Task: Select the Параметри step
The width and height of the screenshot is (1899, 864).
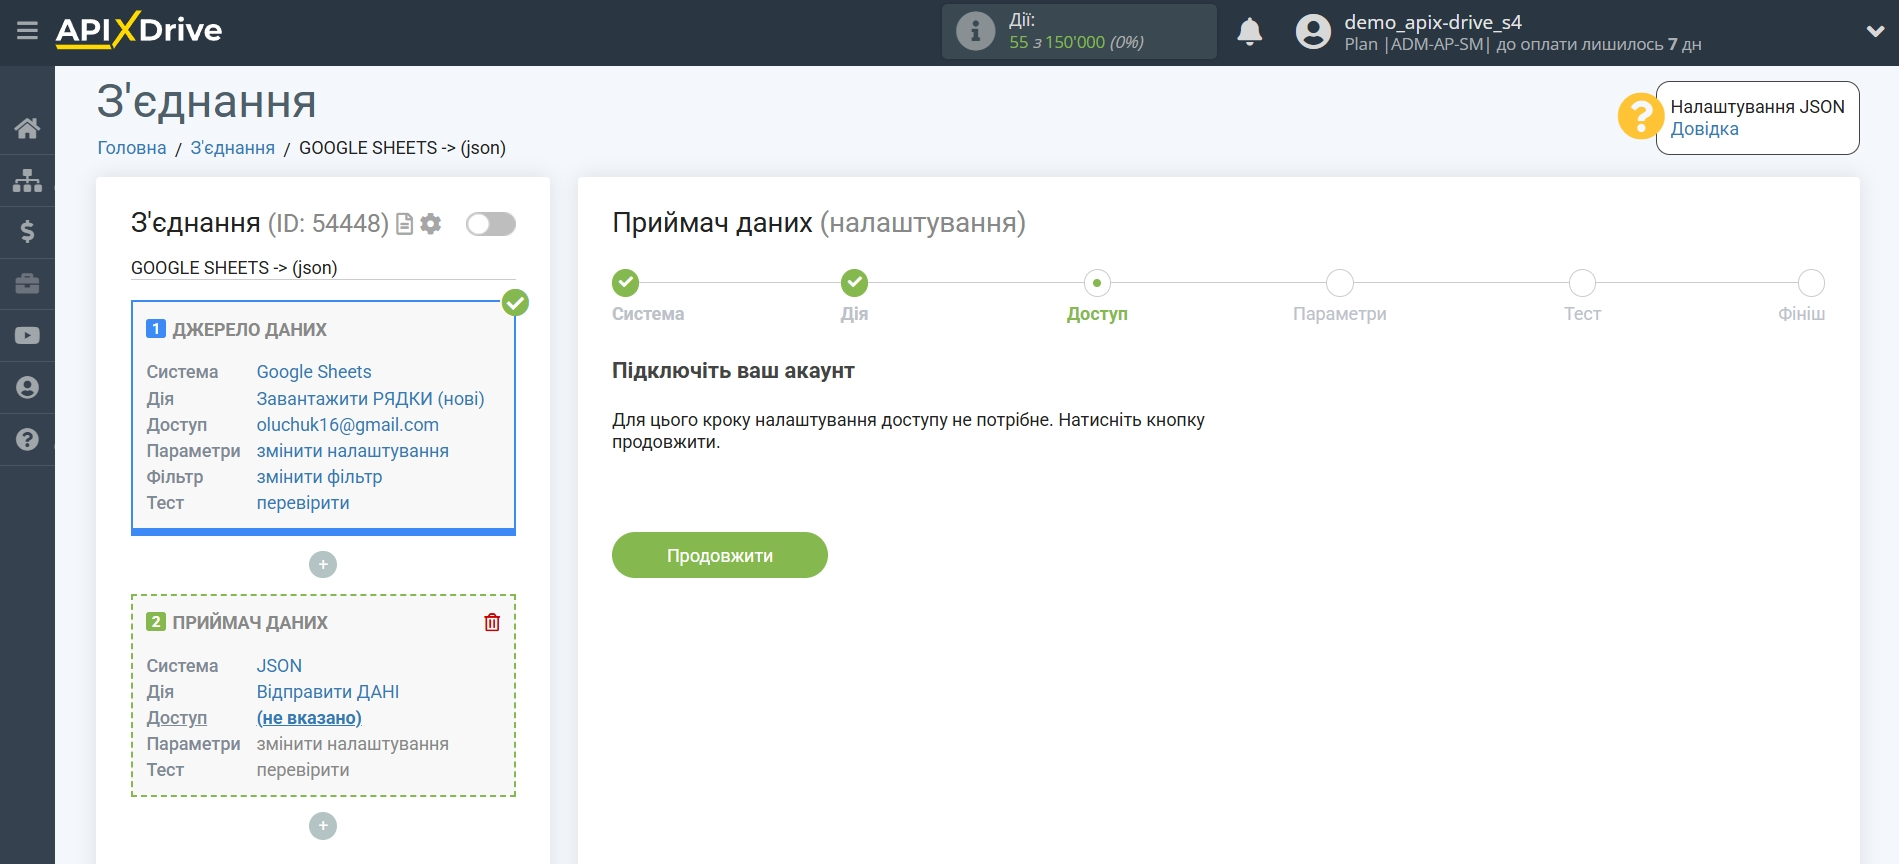Action: pos(1340,283)
